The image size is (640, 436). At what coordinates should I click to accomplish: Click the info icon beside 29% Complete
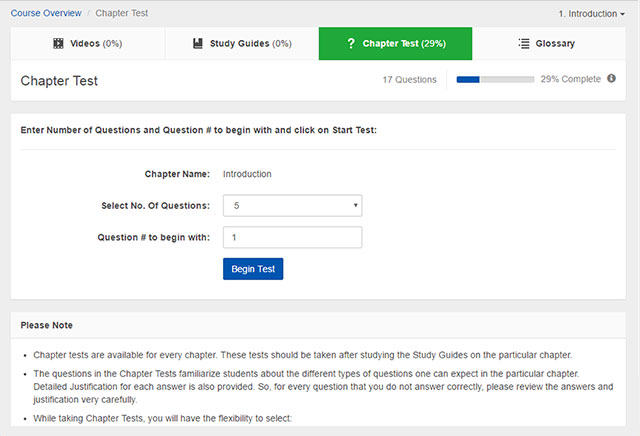coord(611,79)
